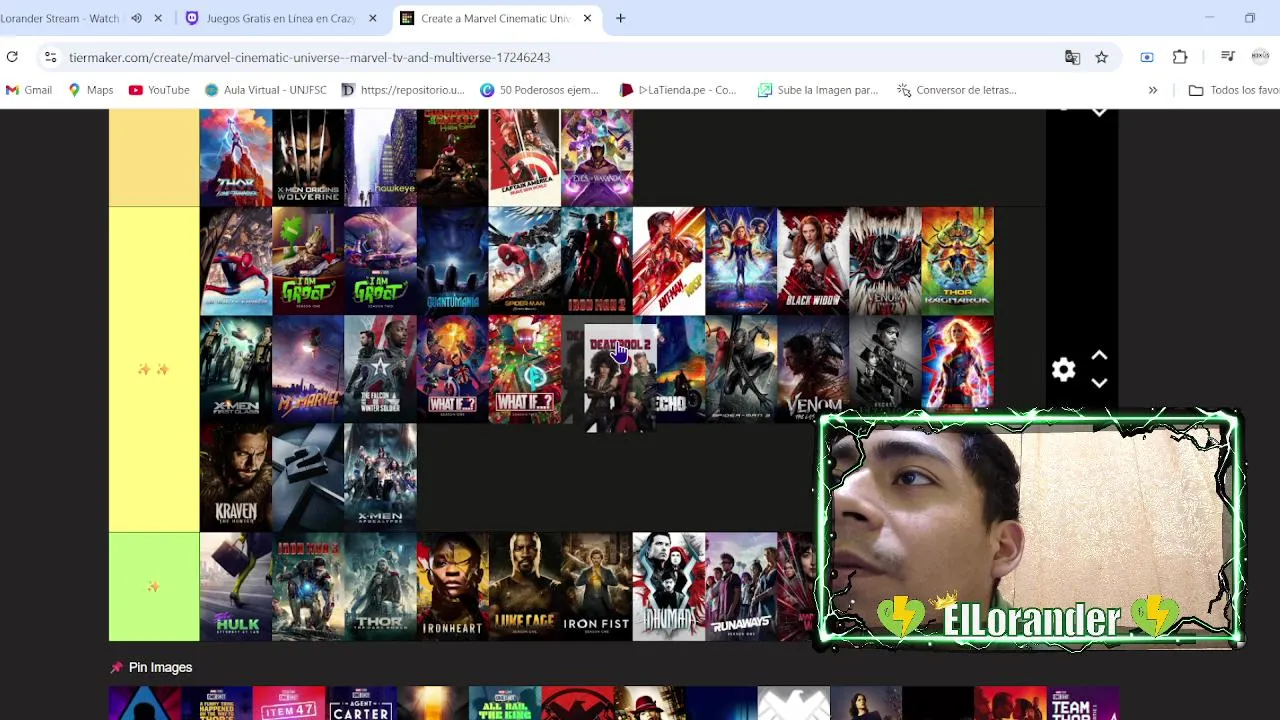Screen dimensions: 1280x720
Task: Open the Extensions puzzle icon
Action: (x=1180, y=57)
